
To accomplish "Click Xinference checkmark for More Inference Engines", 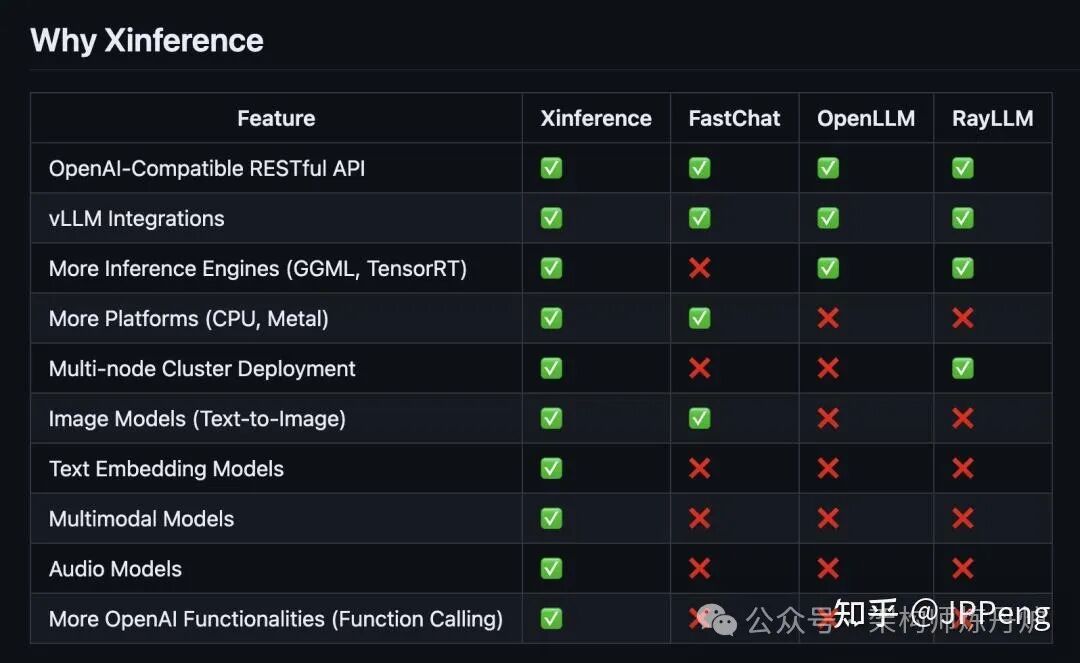I will (551, 268).
